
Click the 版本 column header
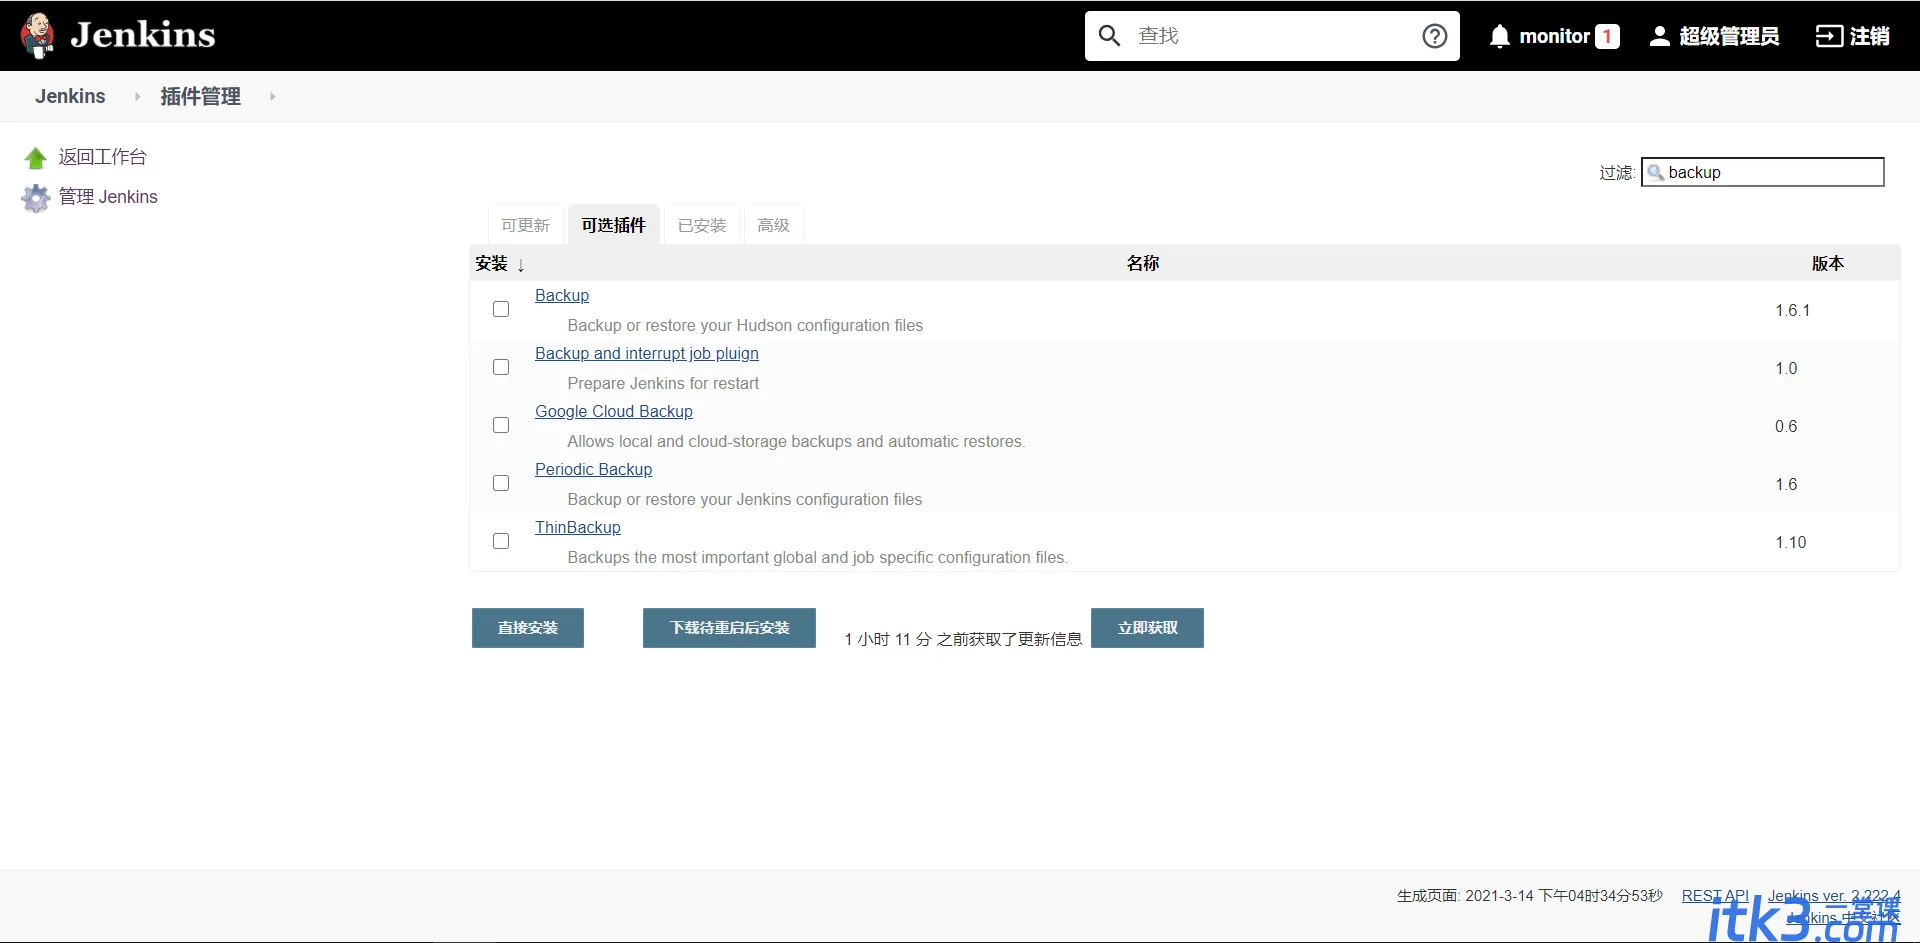[1828, 263]
